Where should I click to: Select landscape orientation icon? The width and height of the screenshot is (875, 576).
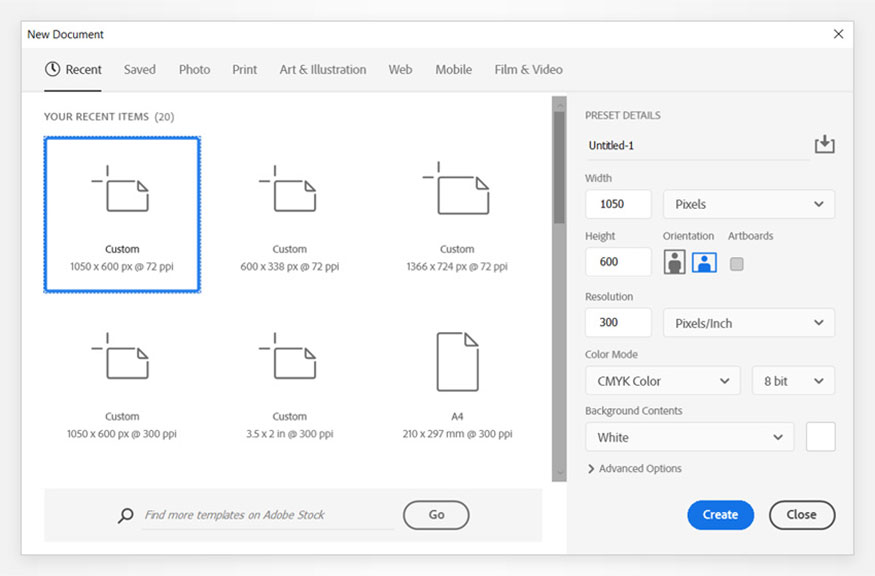(704, 262)
